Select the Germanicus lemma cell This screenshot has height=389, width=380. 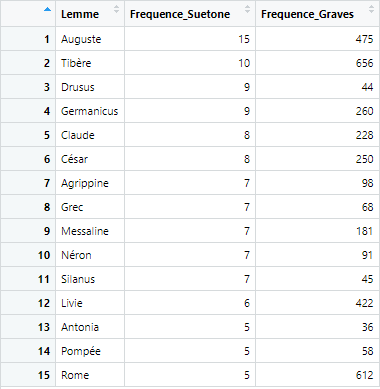click(90, 111)
